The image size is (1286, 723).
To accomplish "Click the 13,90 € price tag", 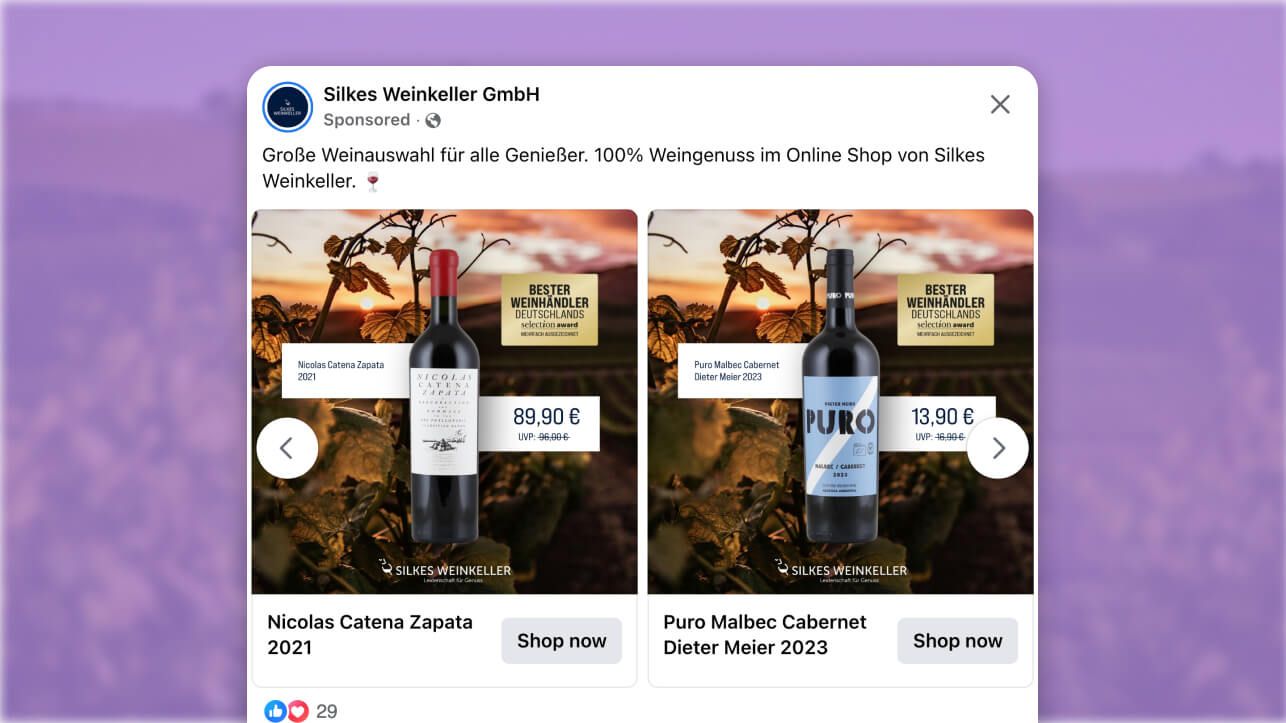I will pyautogui.click(x=938, y=424).
